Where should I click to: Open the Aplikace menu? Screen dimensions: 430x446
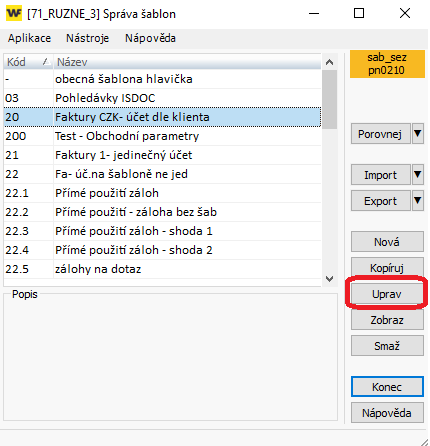[x=29, y=38]
